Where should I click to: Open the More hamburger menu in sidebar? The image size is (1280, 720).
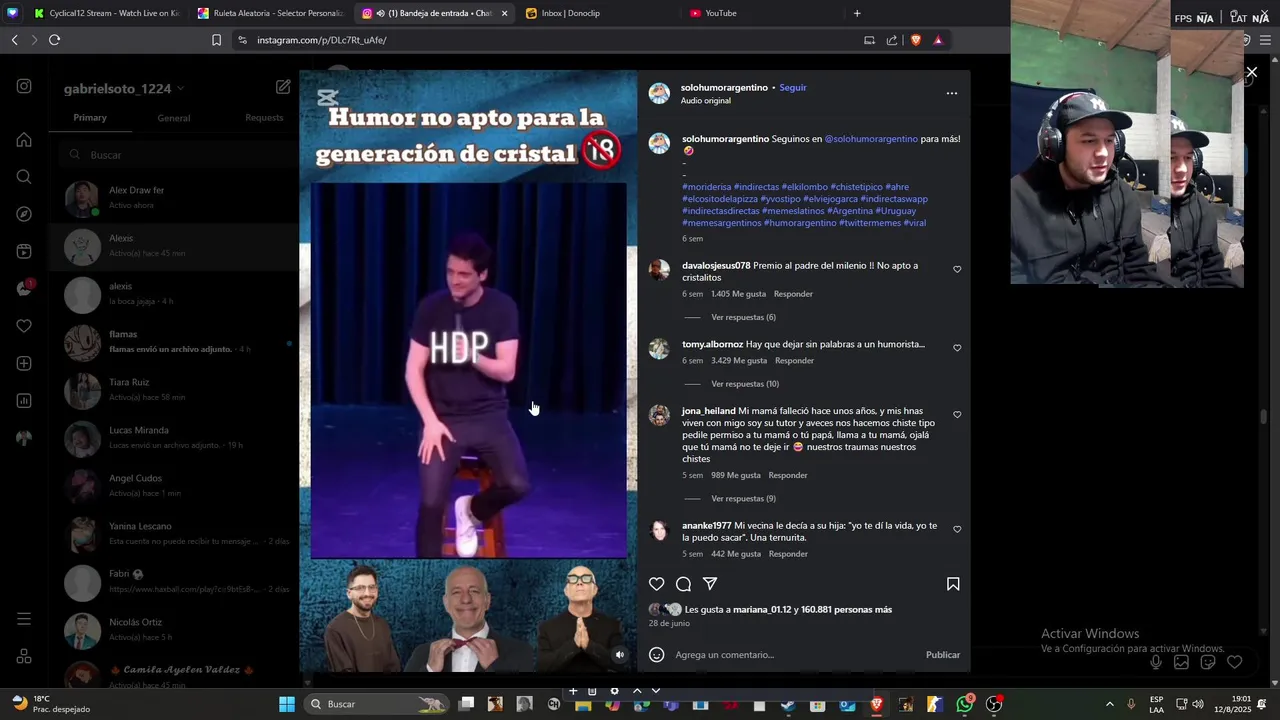tap(24, 619)
